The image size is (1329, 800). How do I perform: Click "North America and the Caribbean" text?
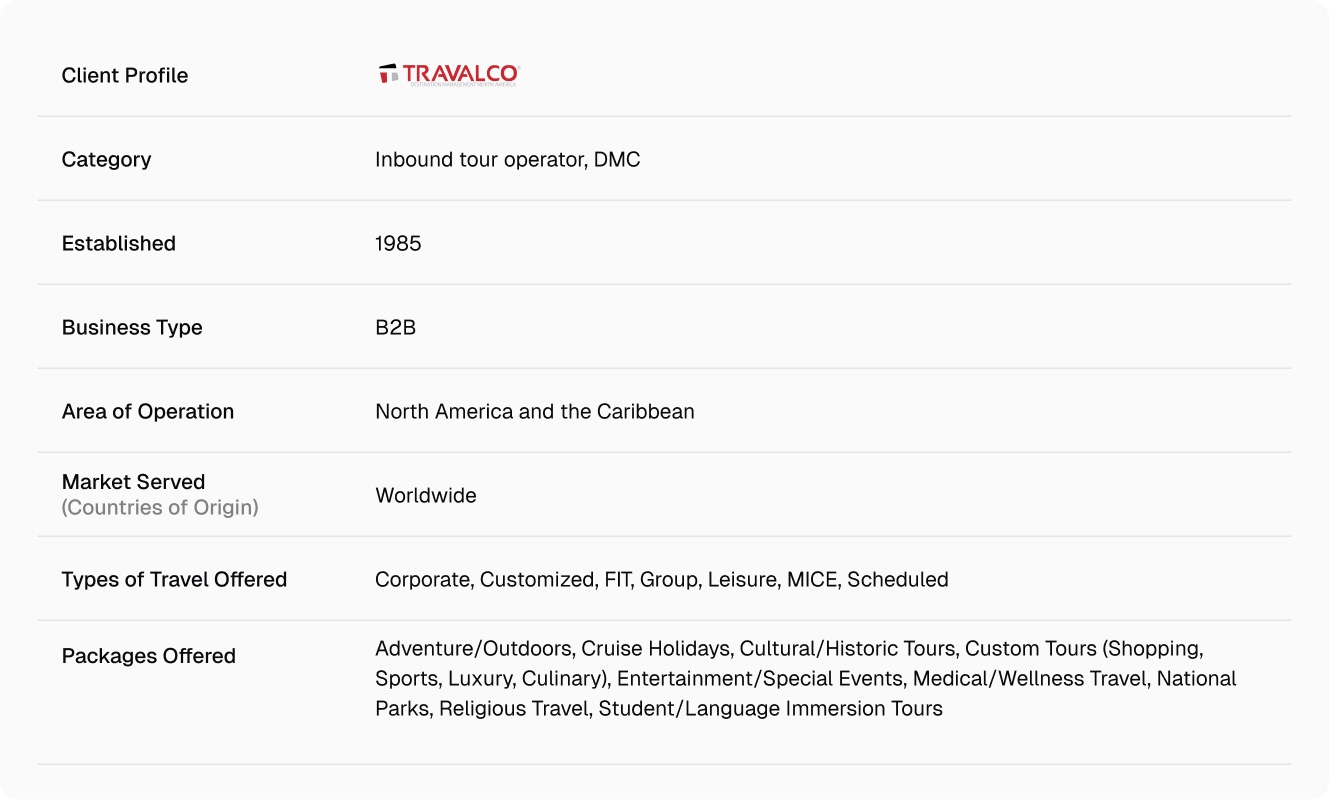[x=534, y=411]
